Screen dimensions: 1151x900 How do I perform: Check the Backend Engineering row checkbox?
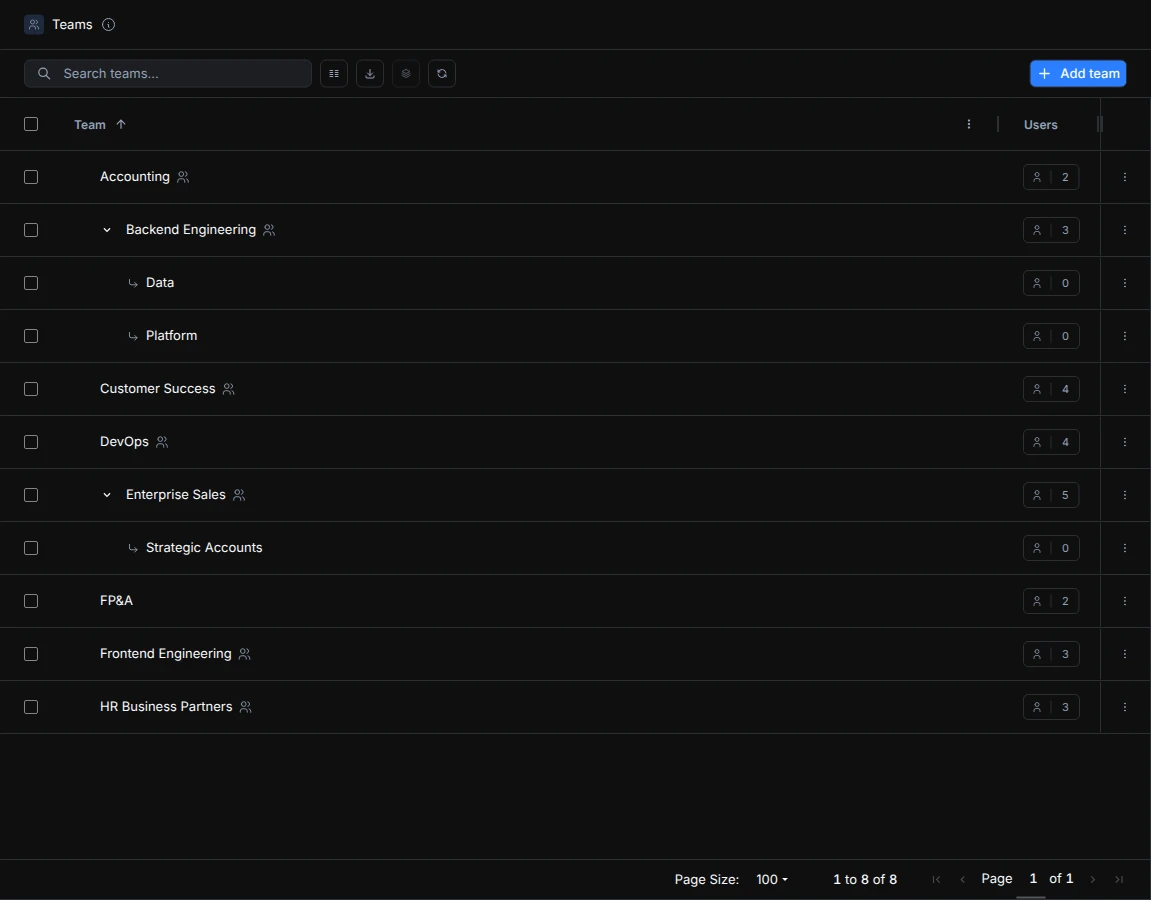tap(31, 230)
